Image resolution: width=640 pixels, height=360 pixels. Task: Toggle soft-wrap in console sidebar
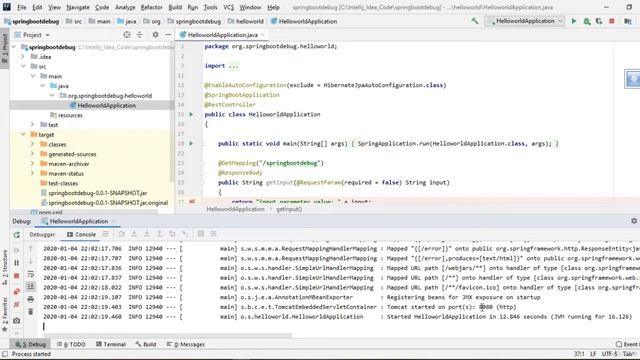(31, 274)
